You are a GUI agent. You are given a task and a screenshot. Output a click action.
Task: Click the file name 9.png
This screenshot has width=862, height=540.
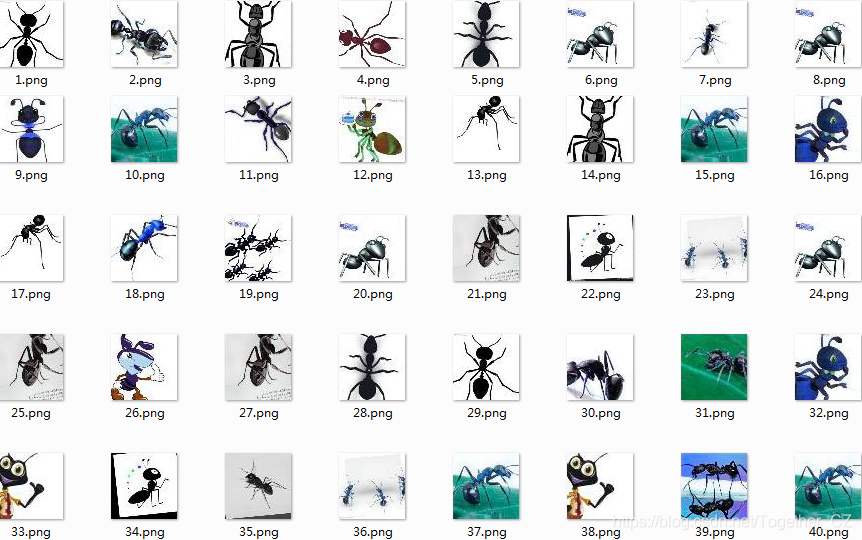click(x=31, y=175)
